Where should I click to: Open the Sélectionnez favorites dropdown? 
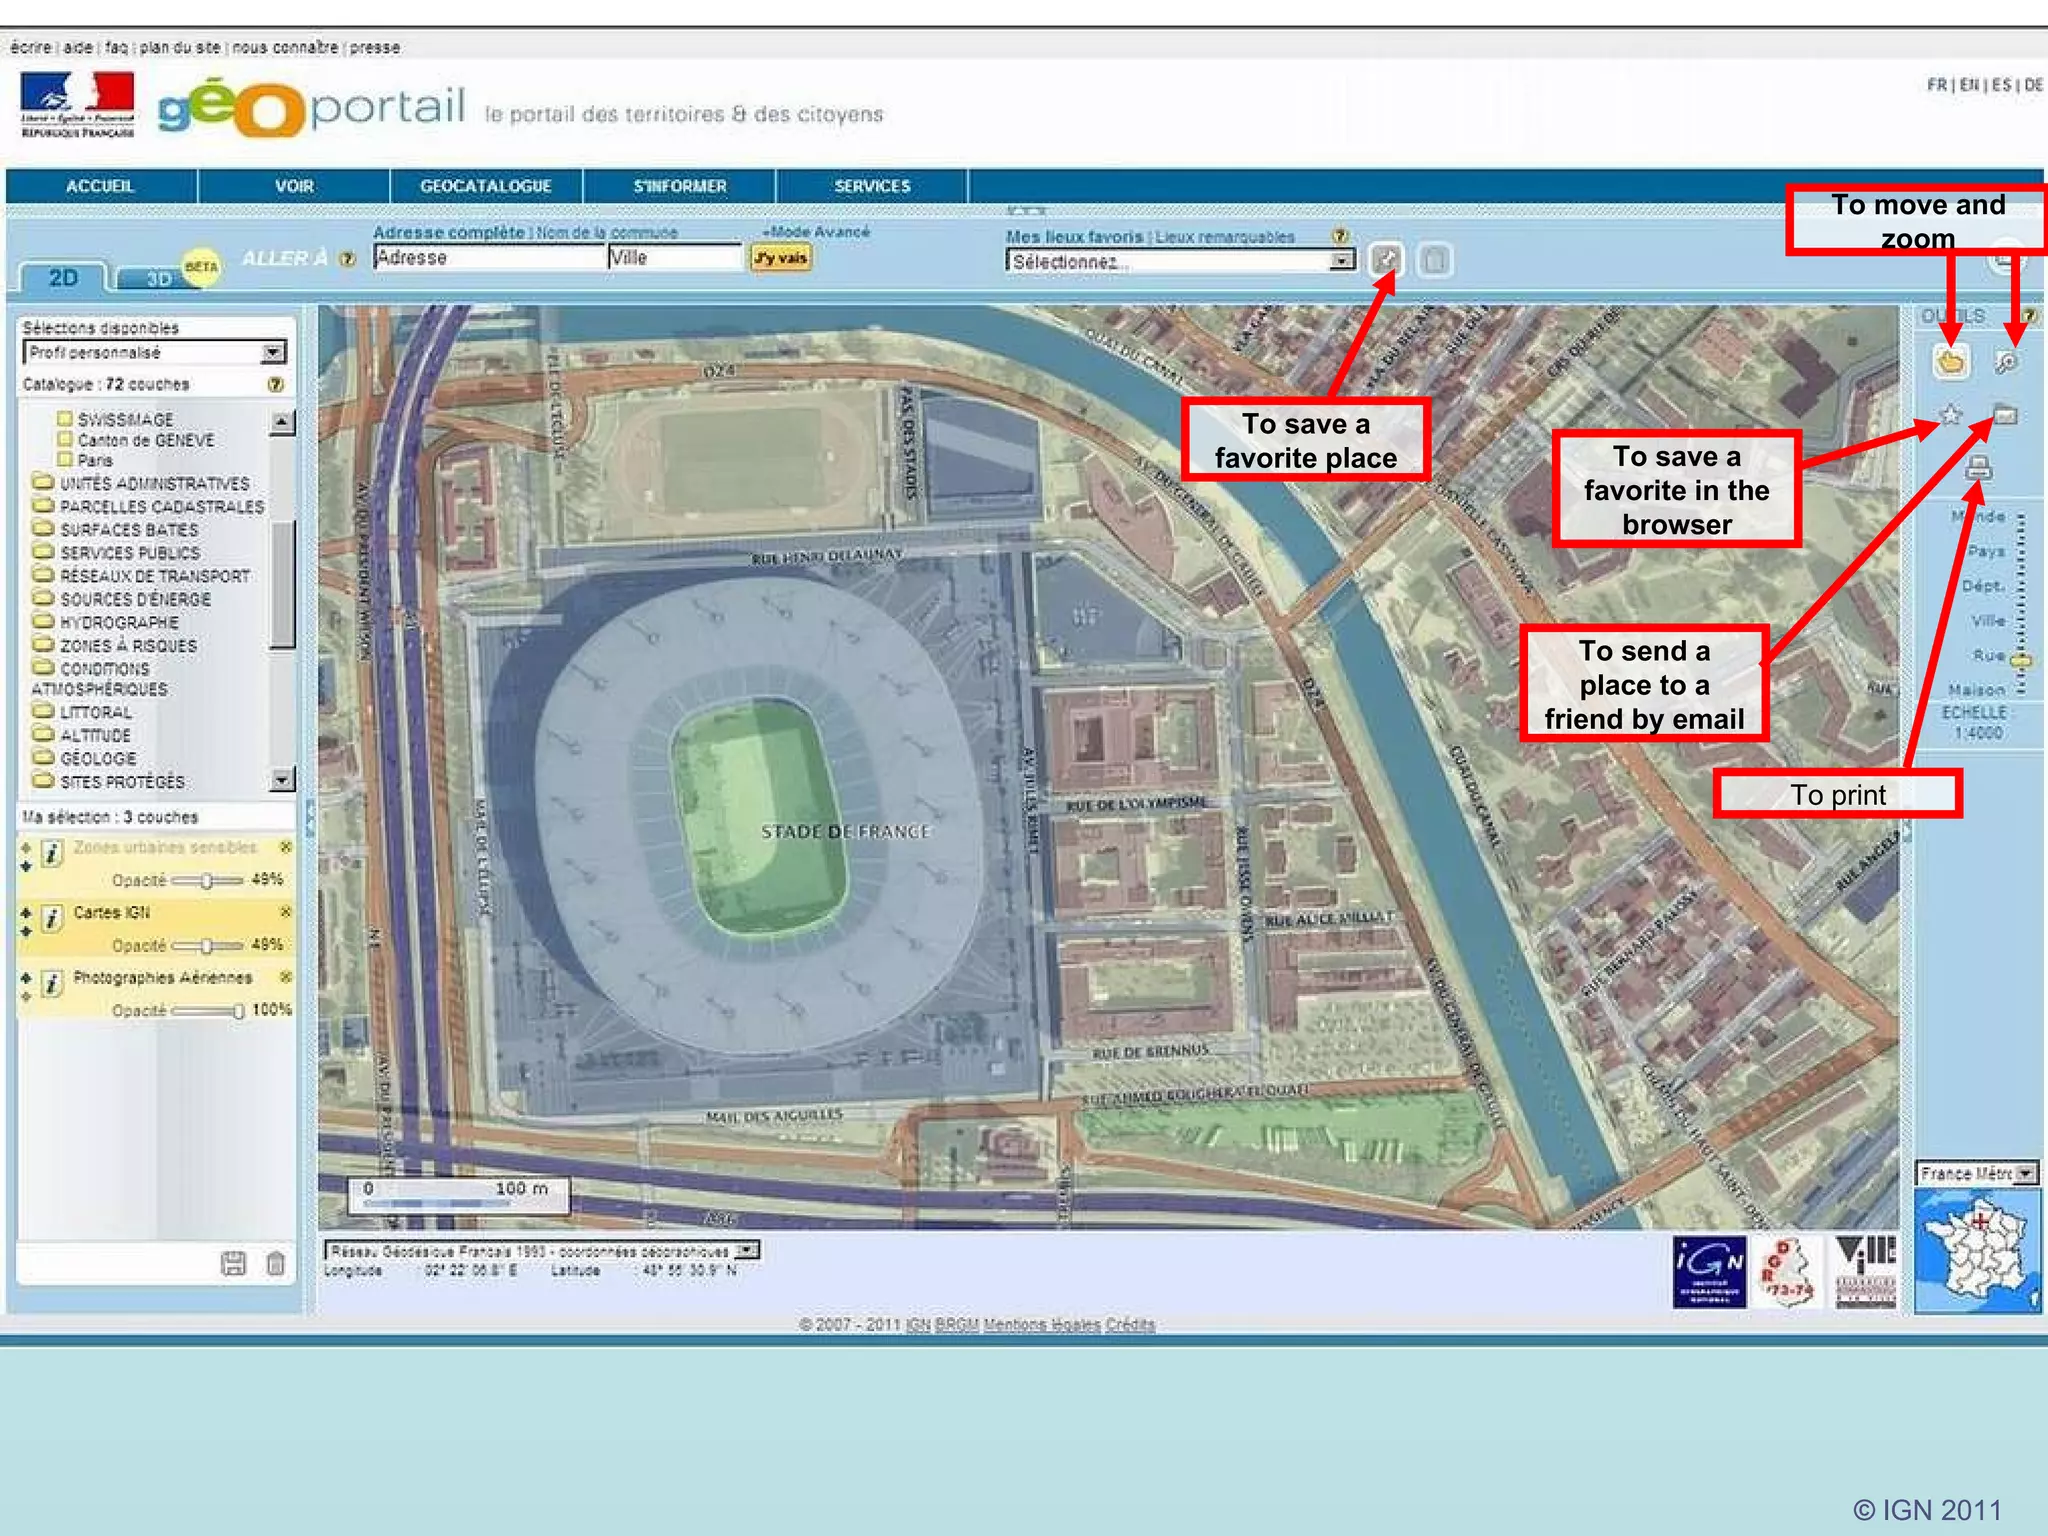click(x=1341, y=261)
